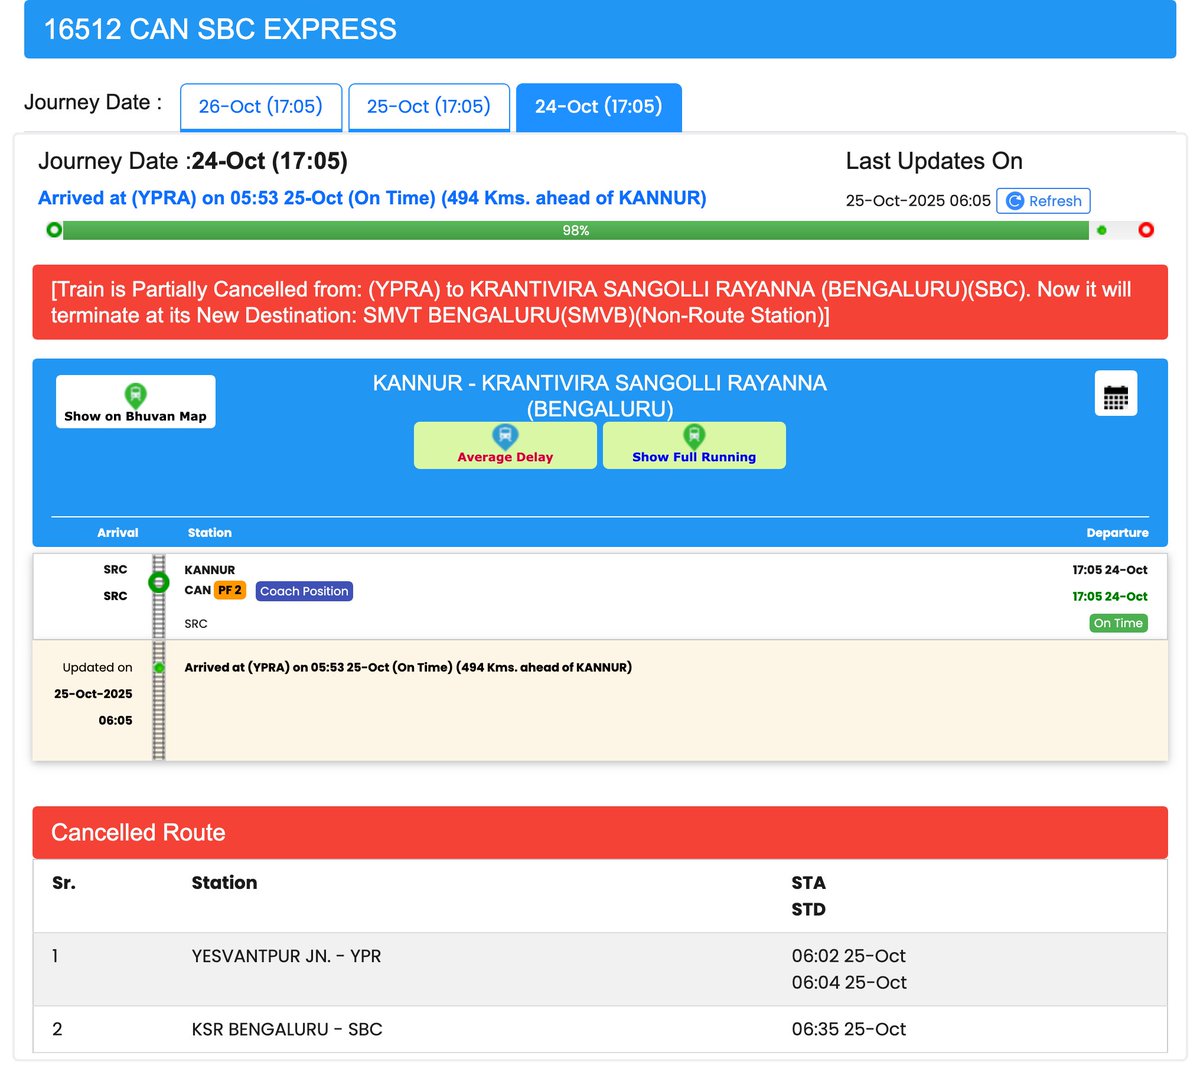Click the Coach Position button
Screen dimensions: 1200x1088
[x=304, y=591]
